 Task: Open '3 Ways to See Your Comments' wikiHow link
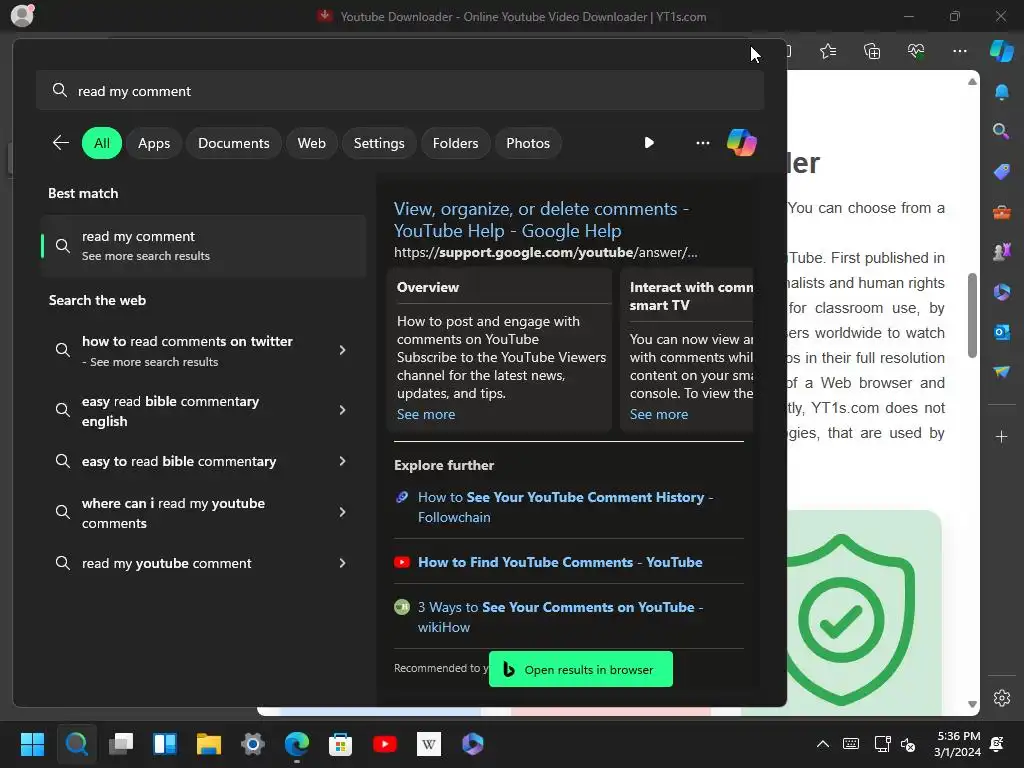560,616
